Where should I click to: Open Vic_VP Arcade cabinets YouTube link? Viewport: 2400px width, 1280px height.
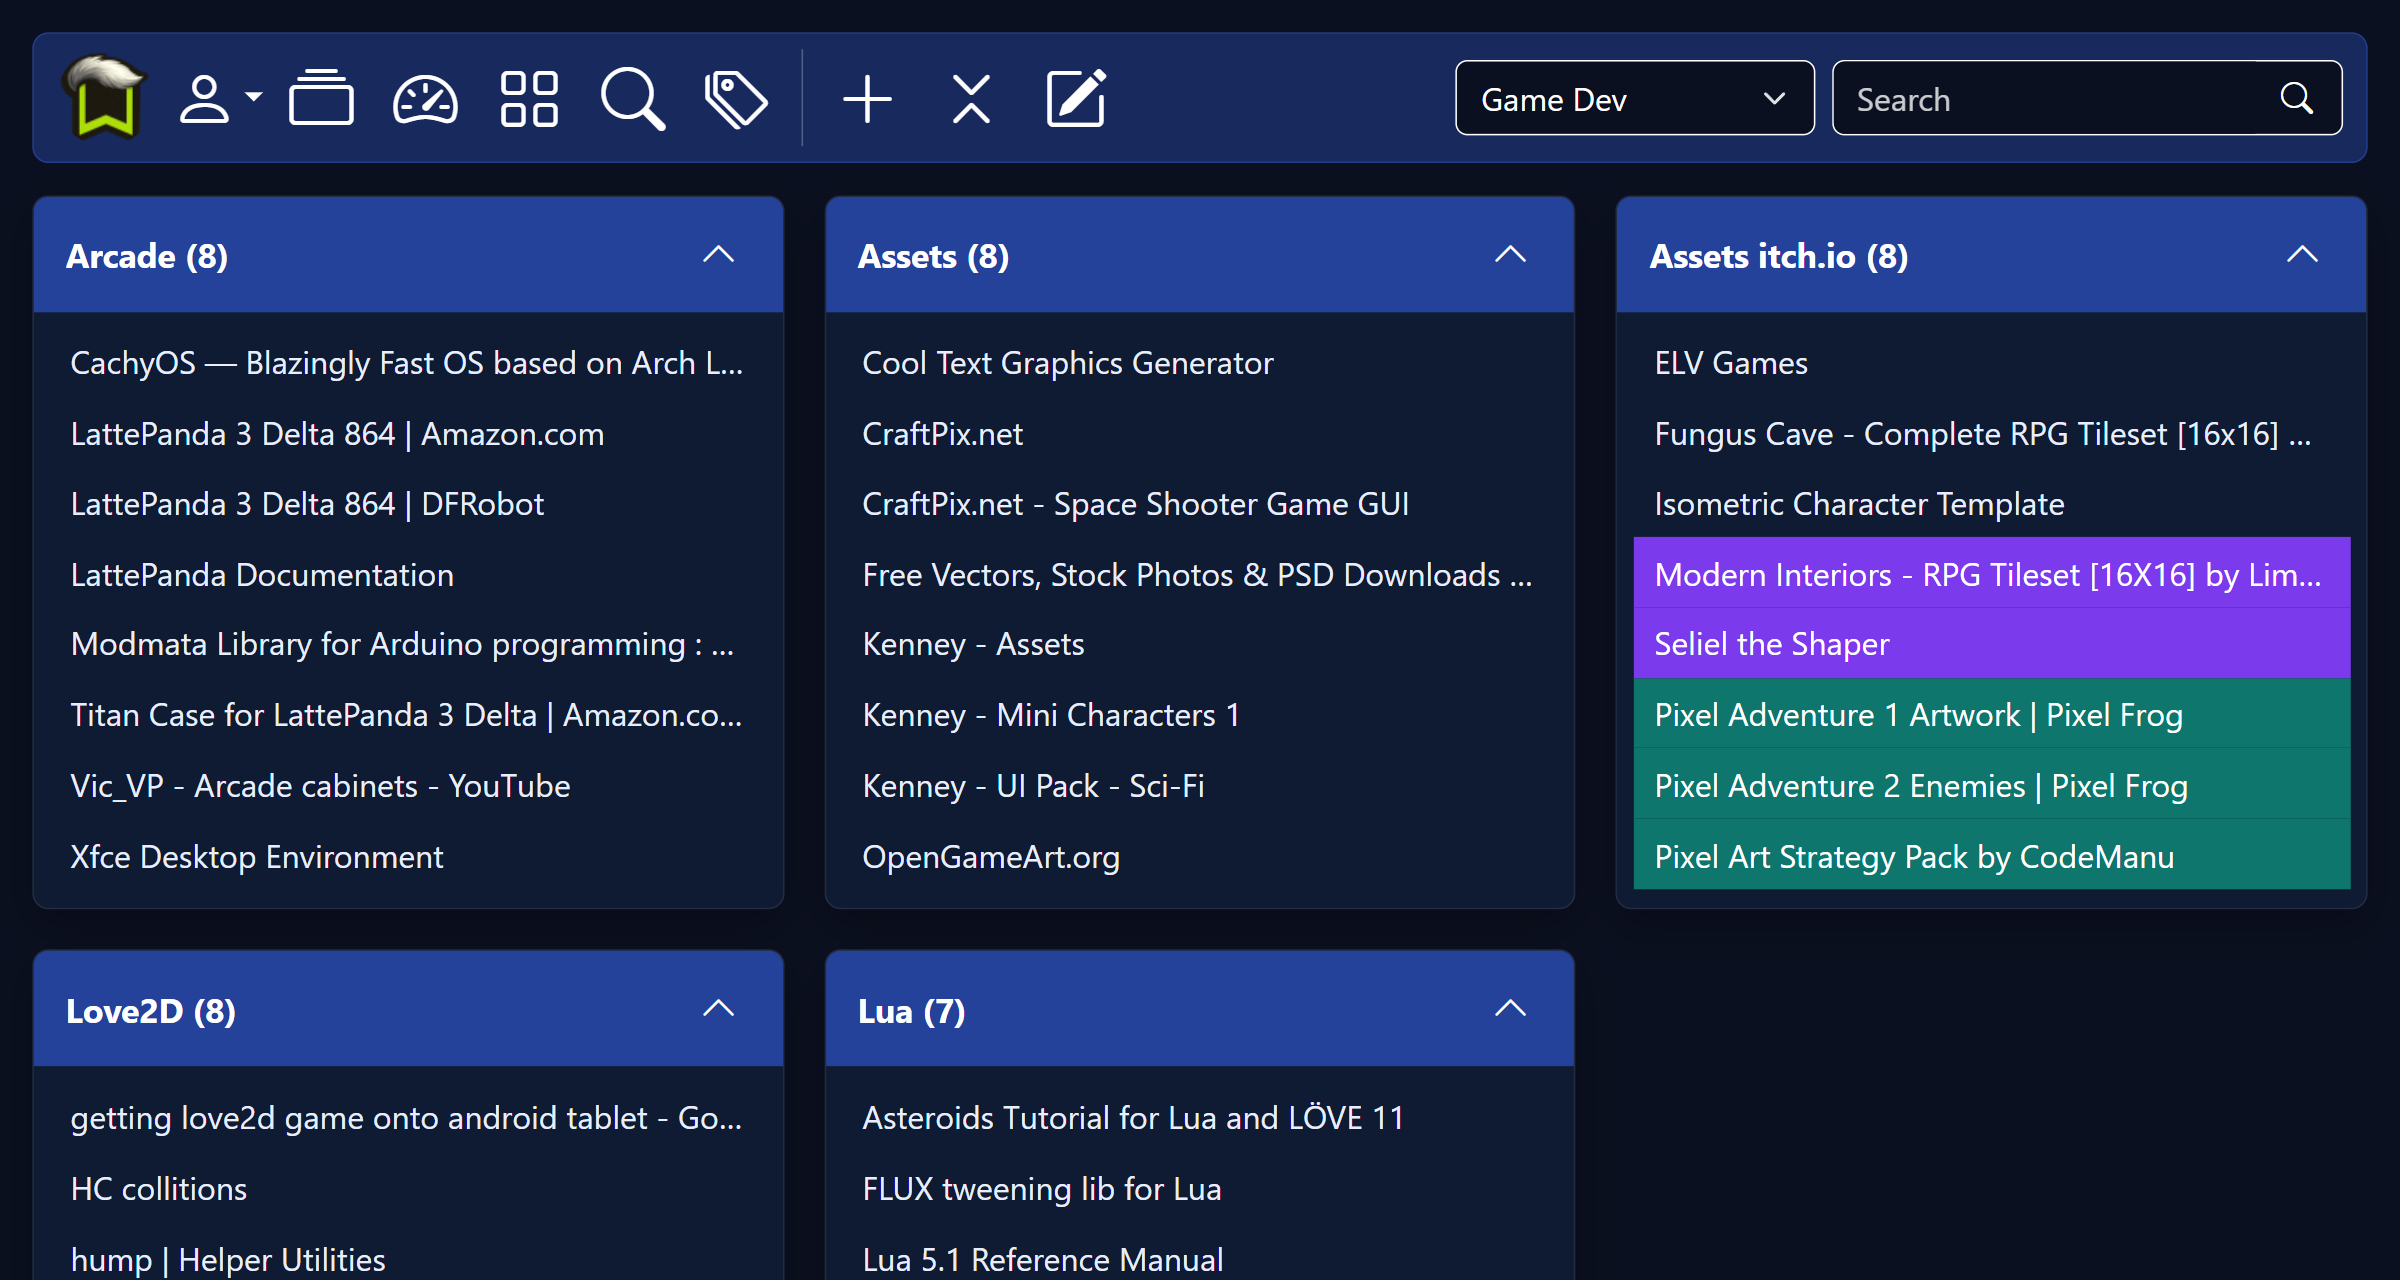coord(320,786)
